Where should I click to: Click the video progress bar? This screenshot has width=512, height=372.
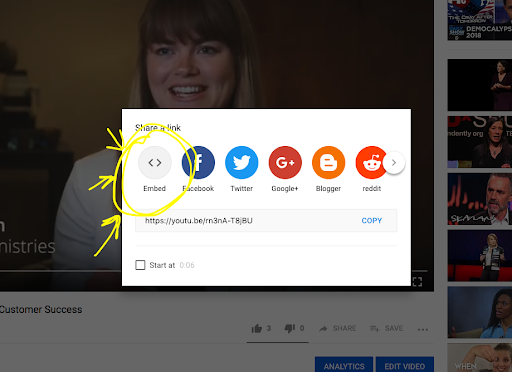[x=61, y=271]
